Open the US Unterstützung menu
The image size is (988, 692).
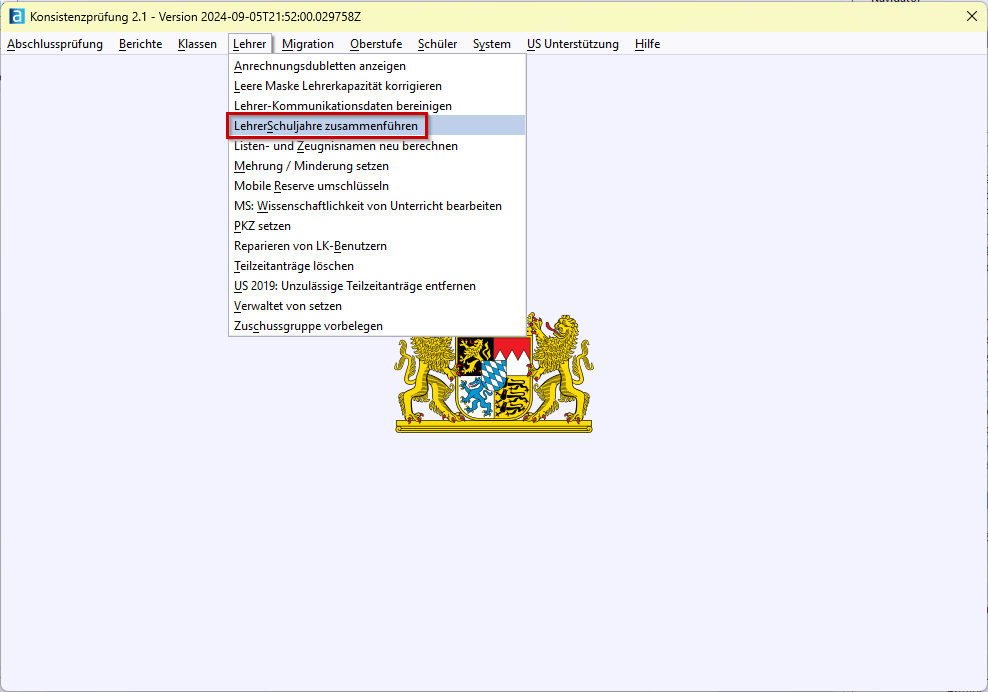[573, 44]
